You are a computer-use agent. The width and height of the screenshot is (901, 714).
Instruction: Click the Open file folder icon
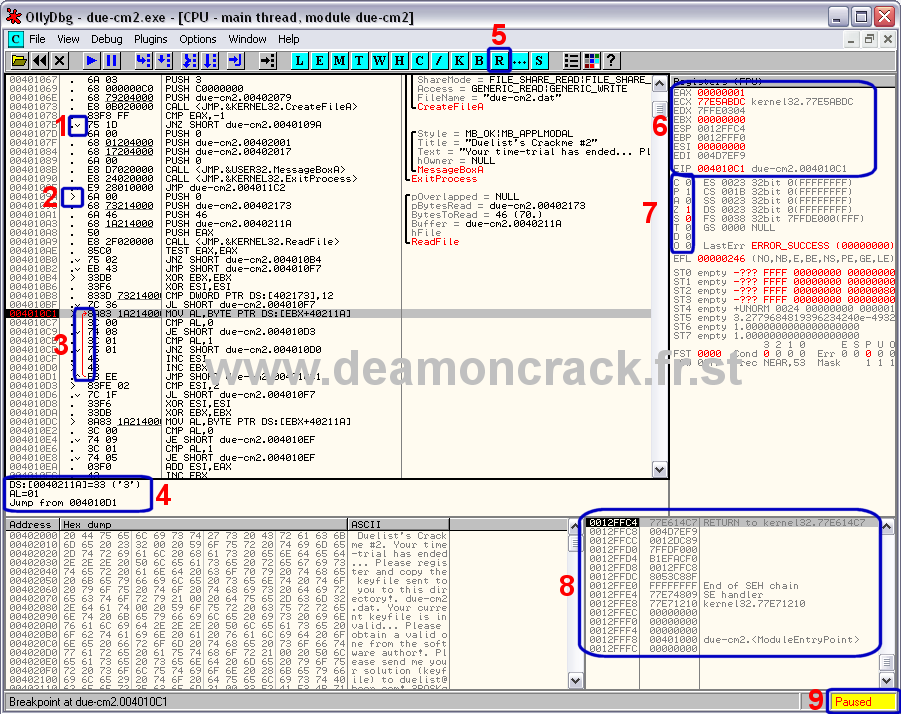click(x=19, y=60)
